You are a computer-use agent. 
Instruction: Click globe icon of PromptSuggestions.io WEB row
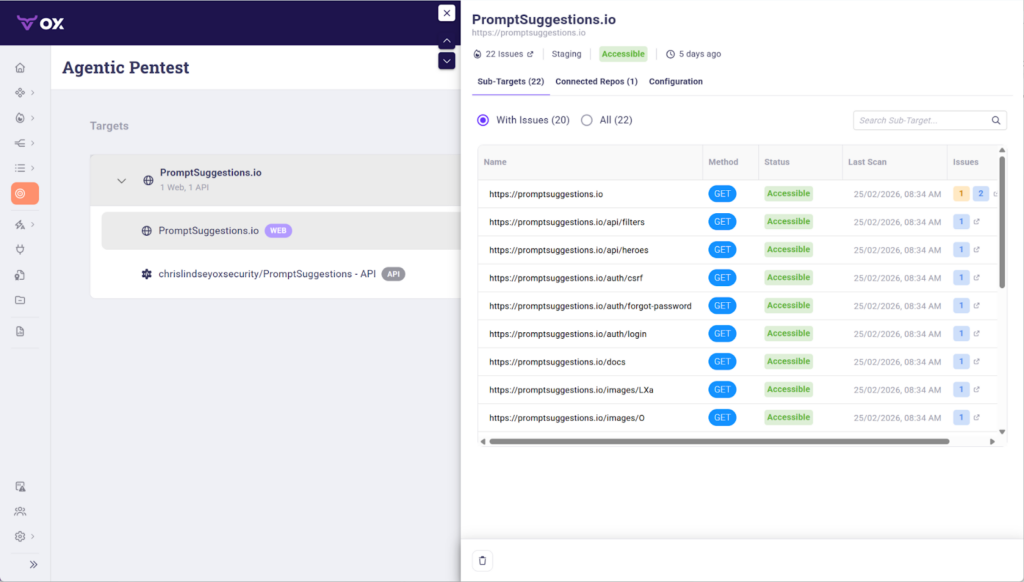[146, 231]
